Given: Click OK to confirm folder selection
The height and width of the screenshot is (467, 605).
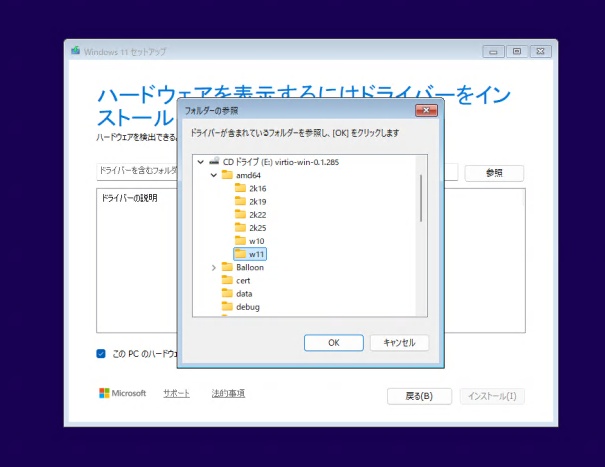Looking at the screenshot, I should (x=333, y=343).
